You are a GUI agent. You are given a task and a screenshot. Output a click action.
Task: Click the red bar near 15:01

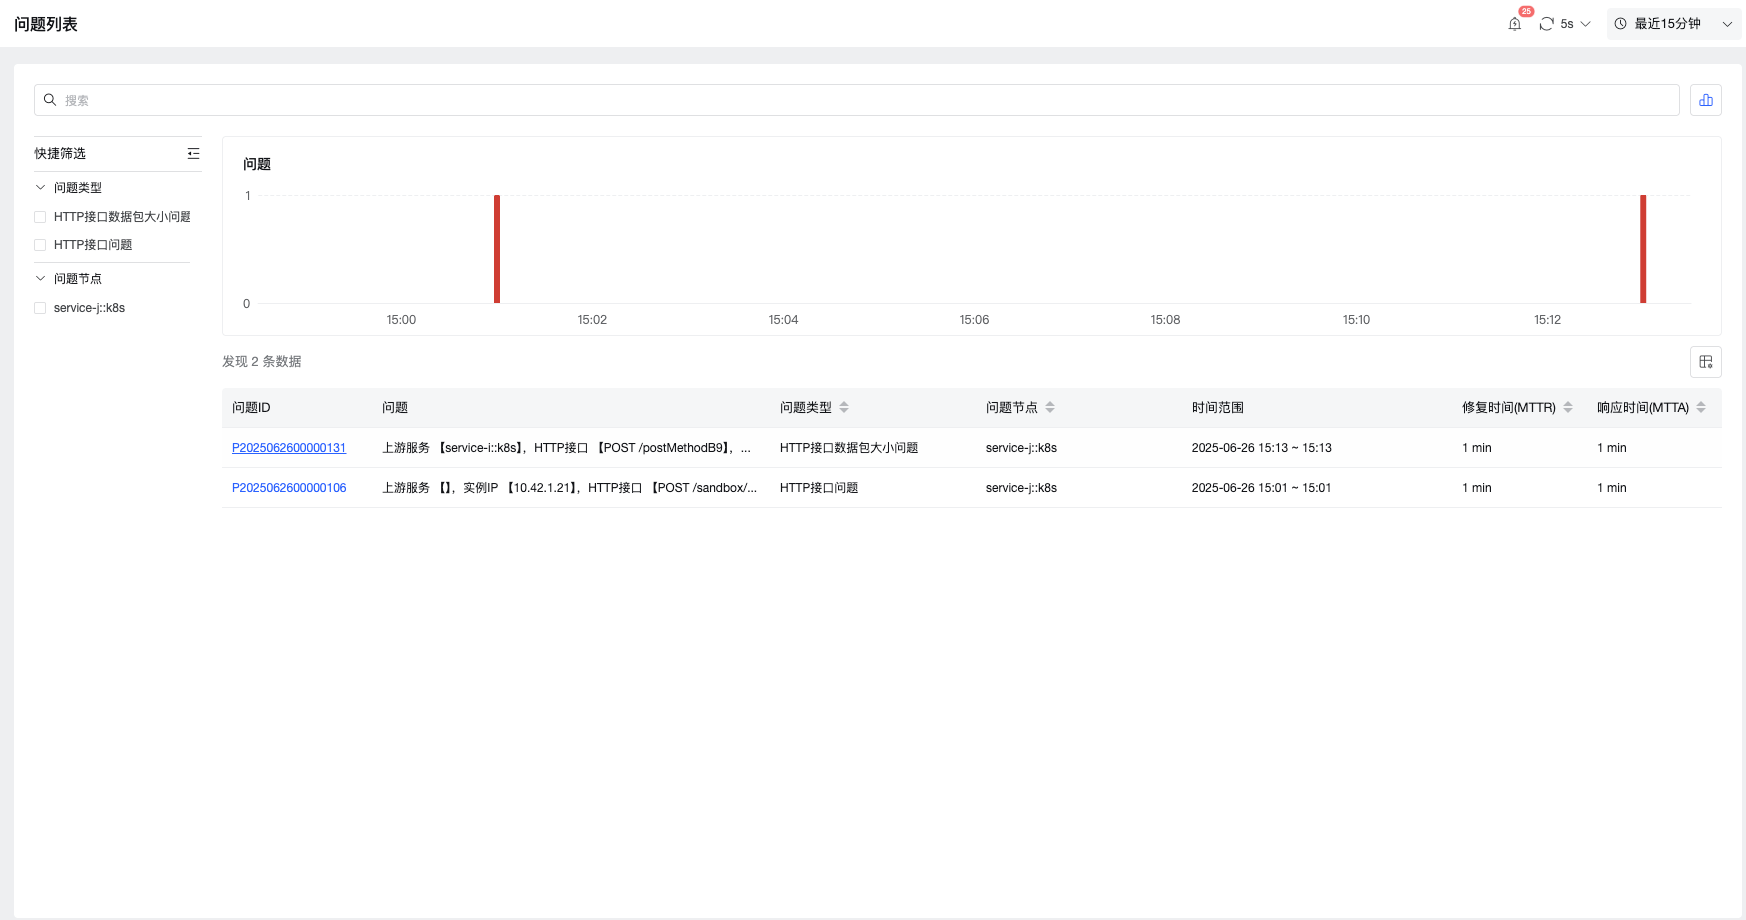pyautogui.click(x=497, y=250)
